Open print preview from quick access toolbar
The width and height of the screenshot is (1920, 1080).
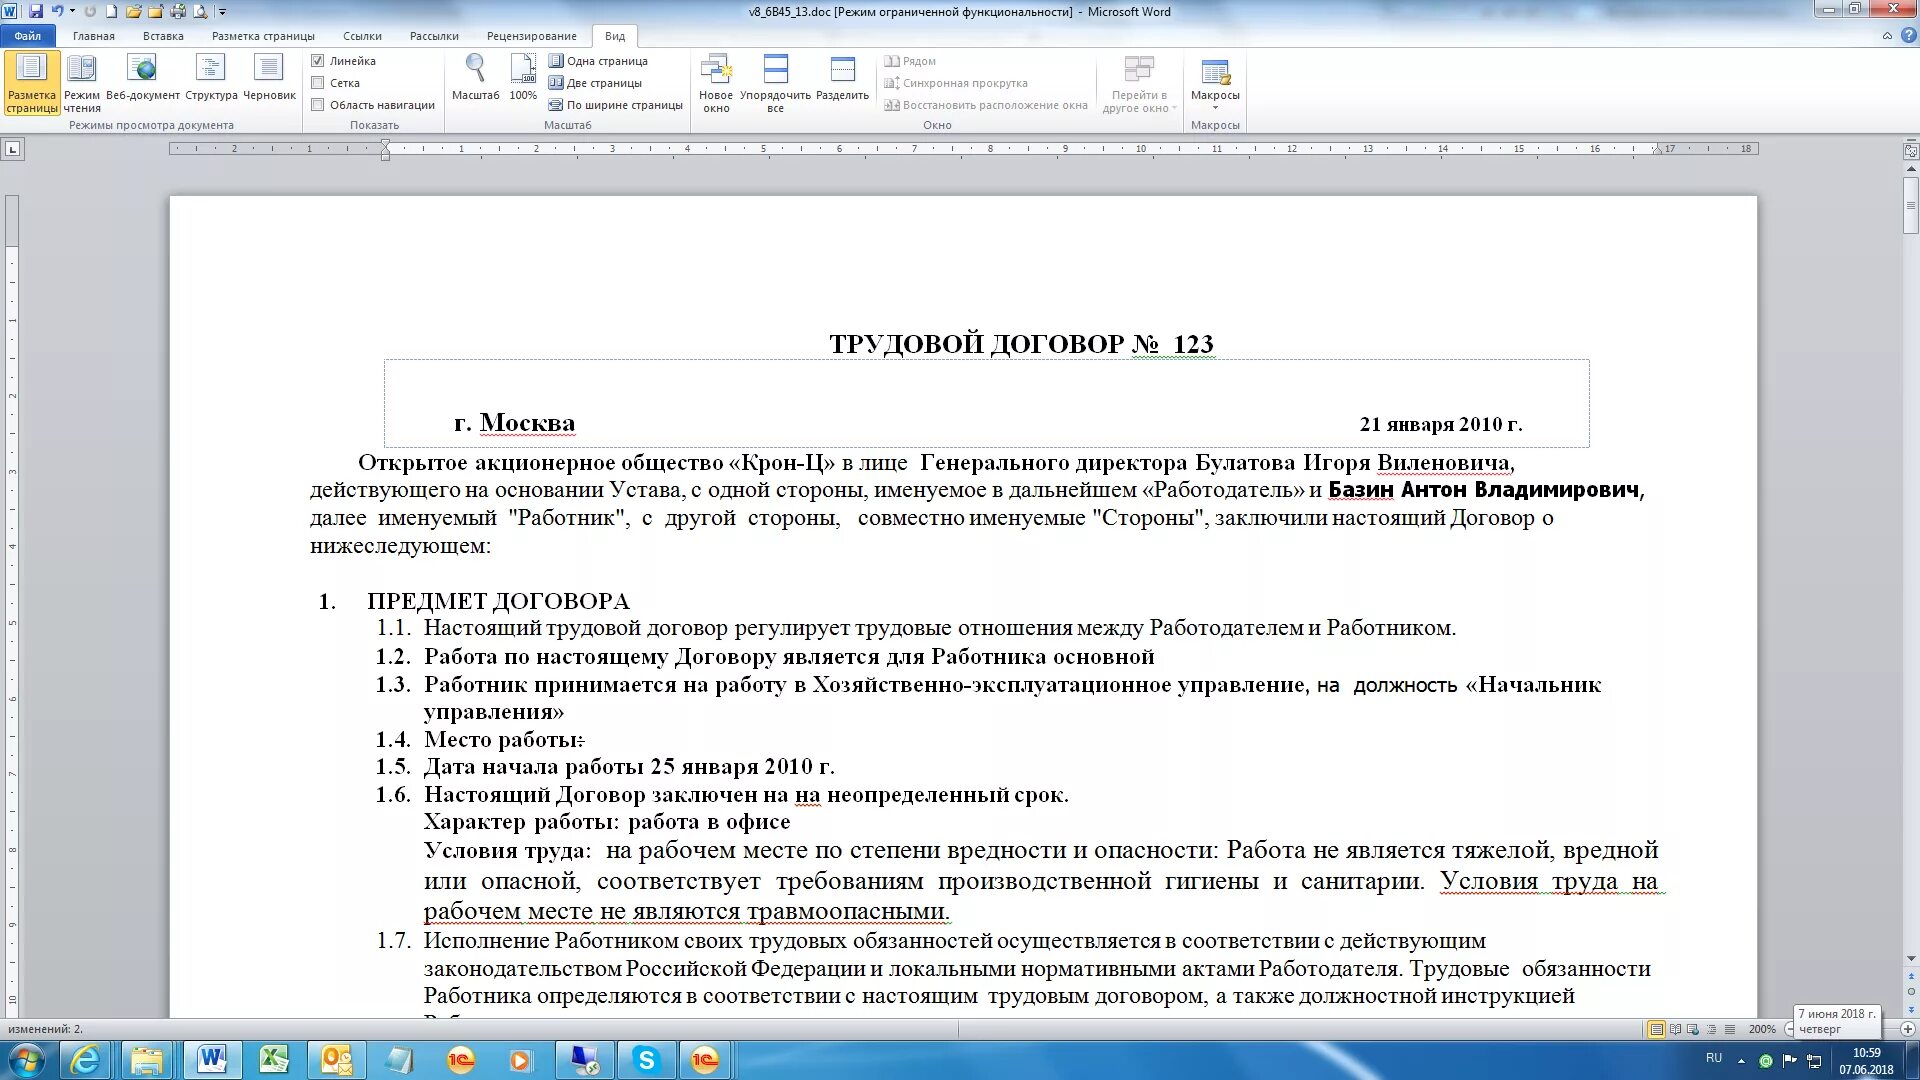click(200, 11)
